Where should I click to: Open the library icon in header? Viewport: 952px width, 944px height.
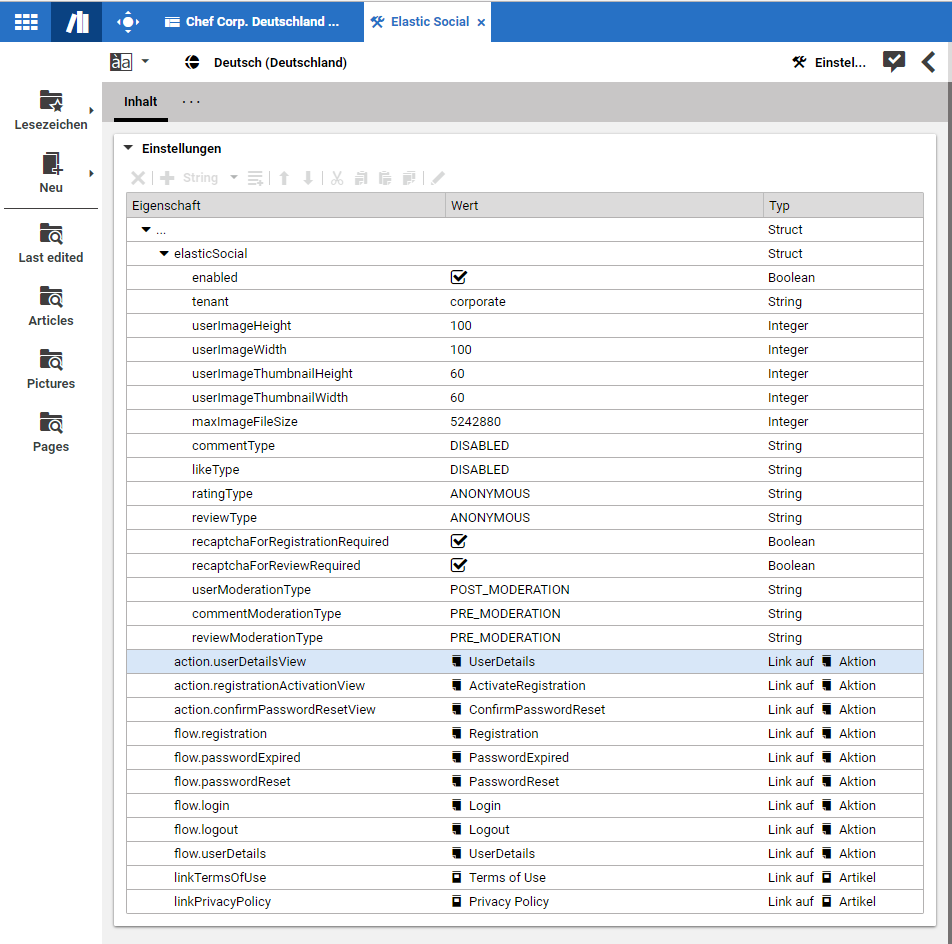[77, 21]
